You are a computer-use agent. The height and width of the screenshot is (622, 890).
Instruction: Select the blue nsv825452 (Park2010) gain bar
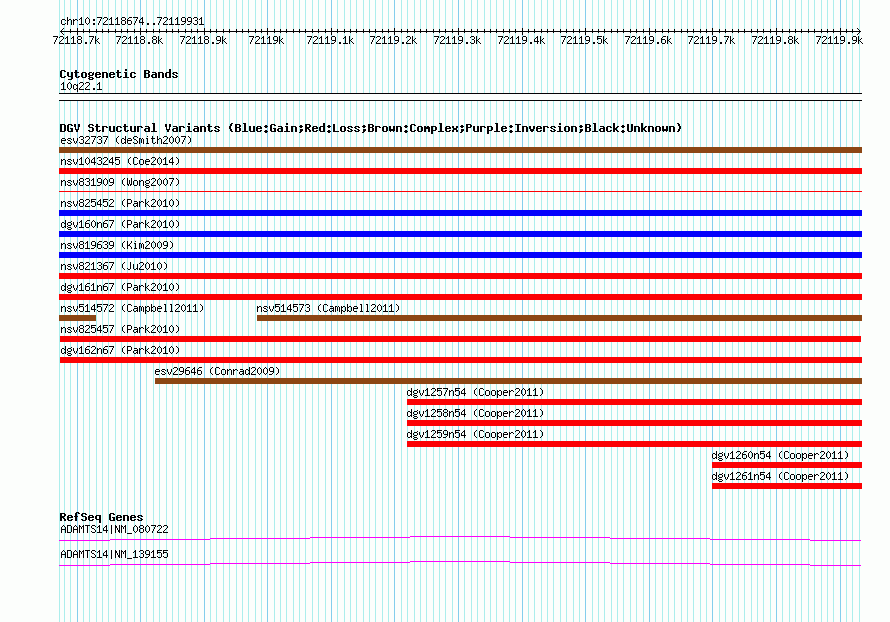click(x=460, y=213)
